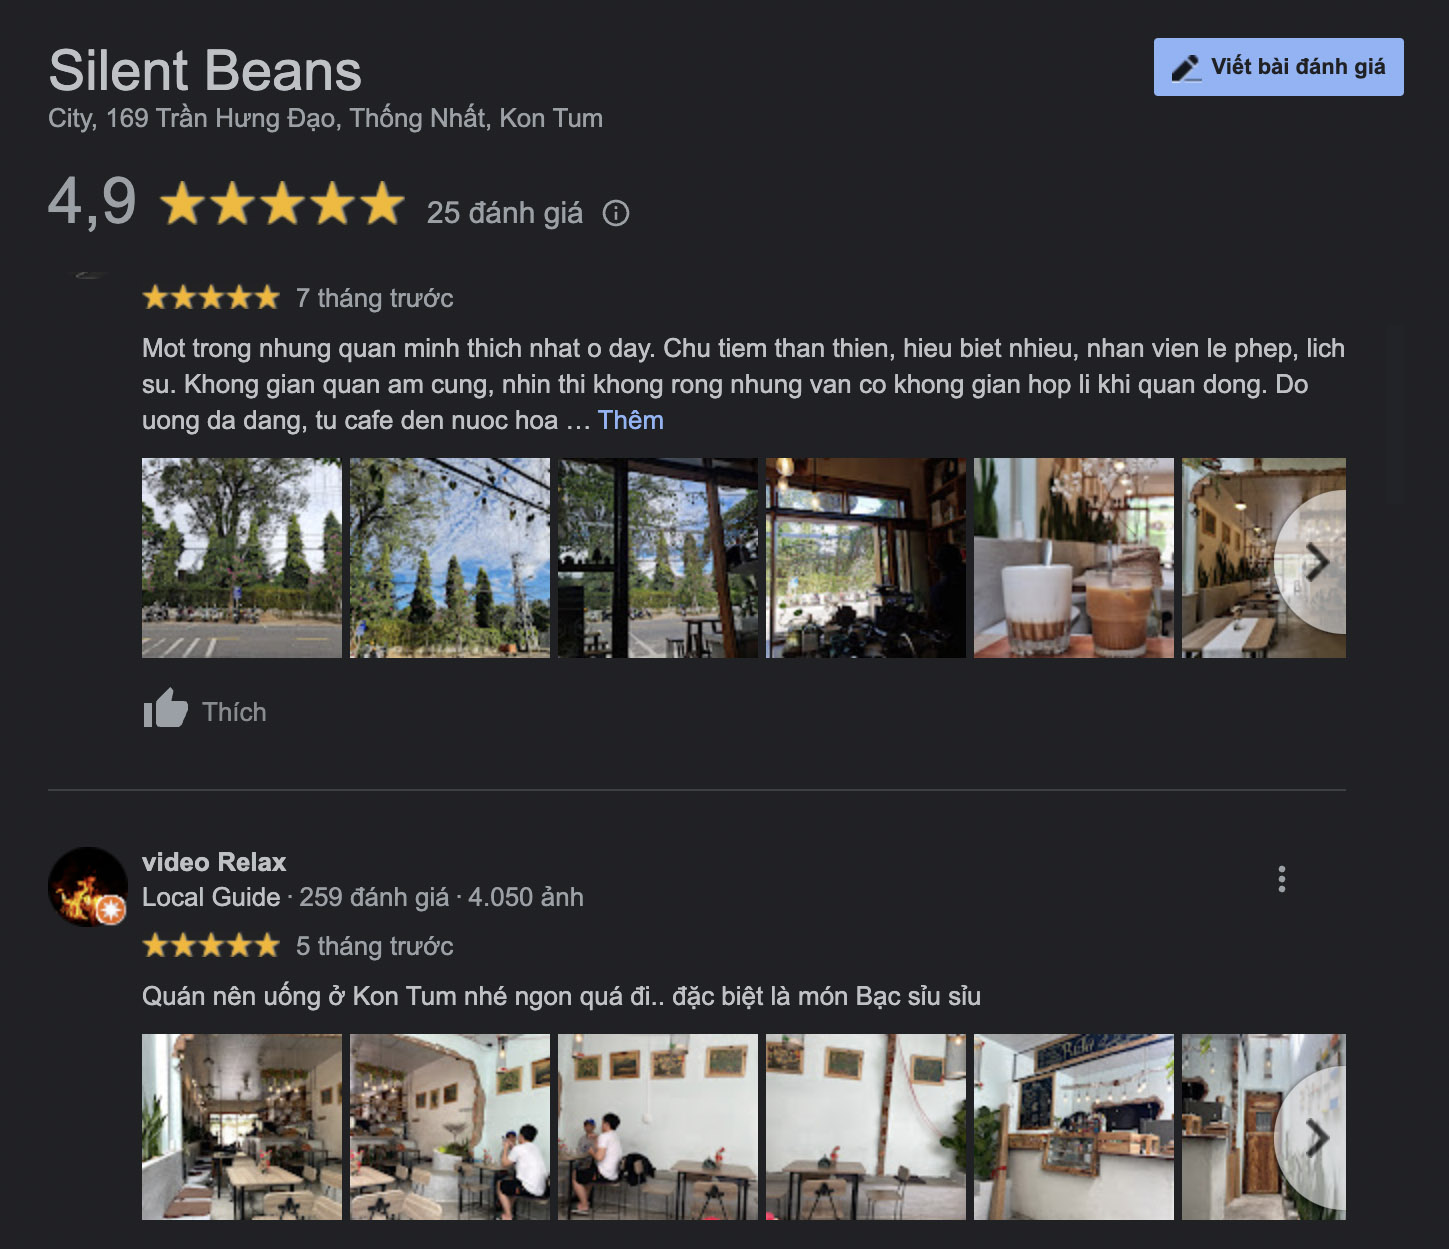Click the pencil icon in Viết bài đánh giá
Screen dimensions: 1449x1249
[1186, 67]
